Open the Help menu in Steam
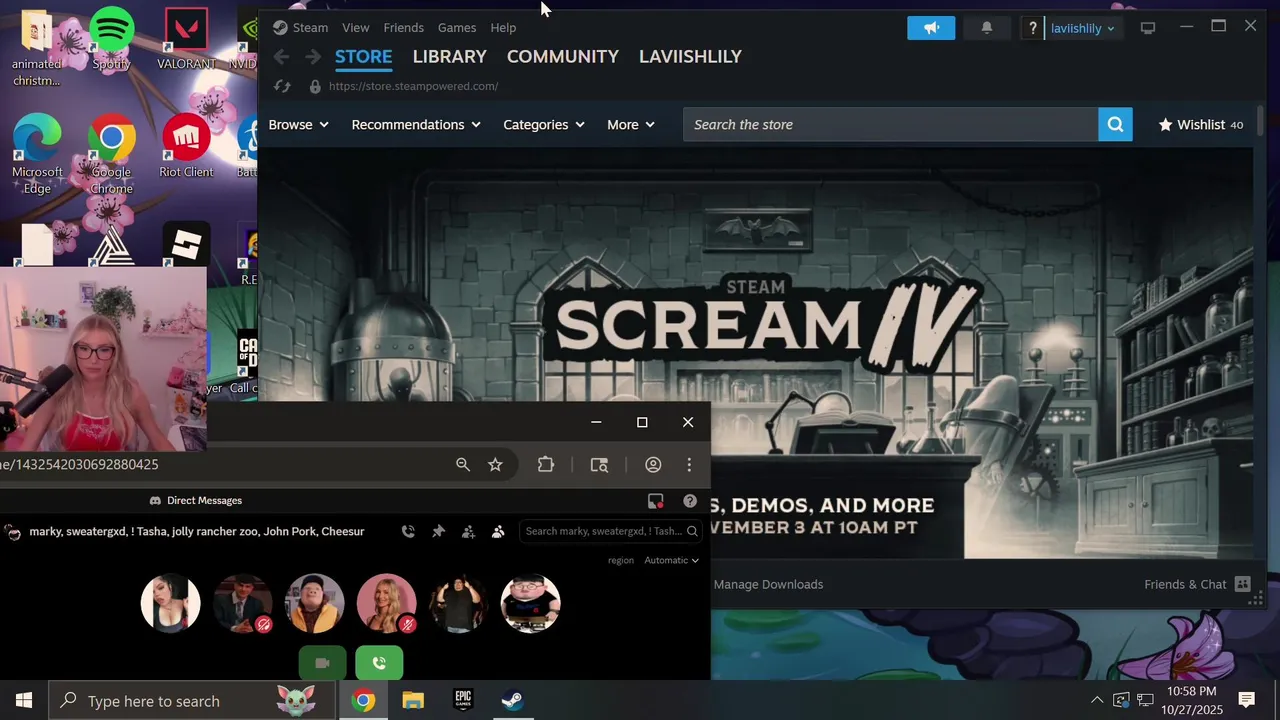 pos(503,28)
